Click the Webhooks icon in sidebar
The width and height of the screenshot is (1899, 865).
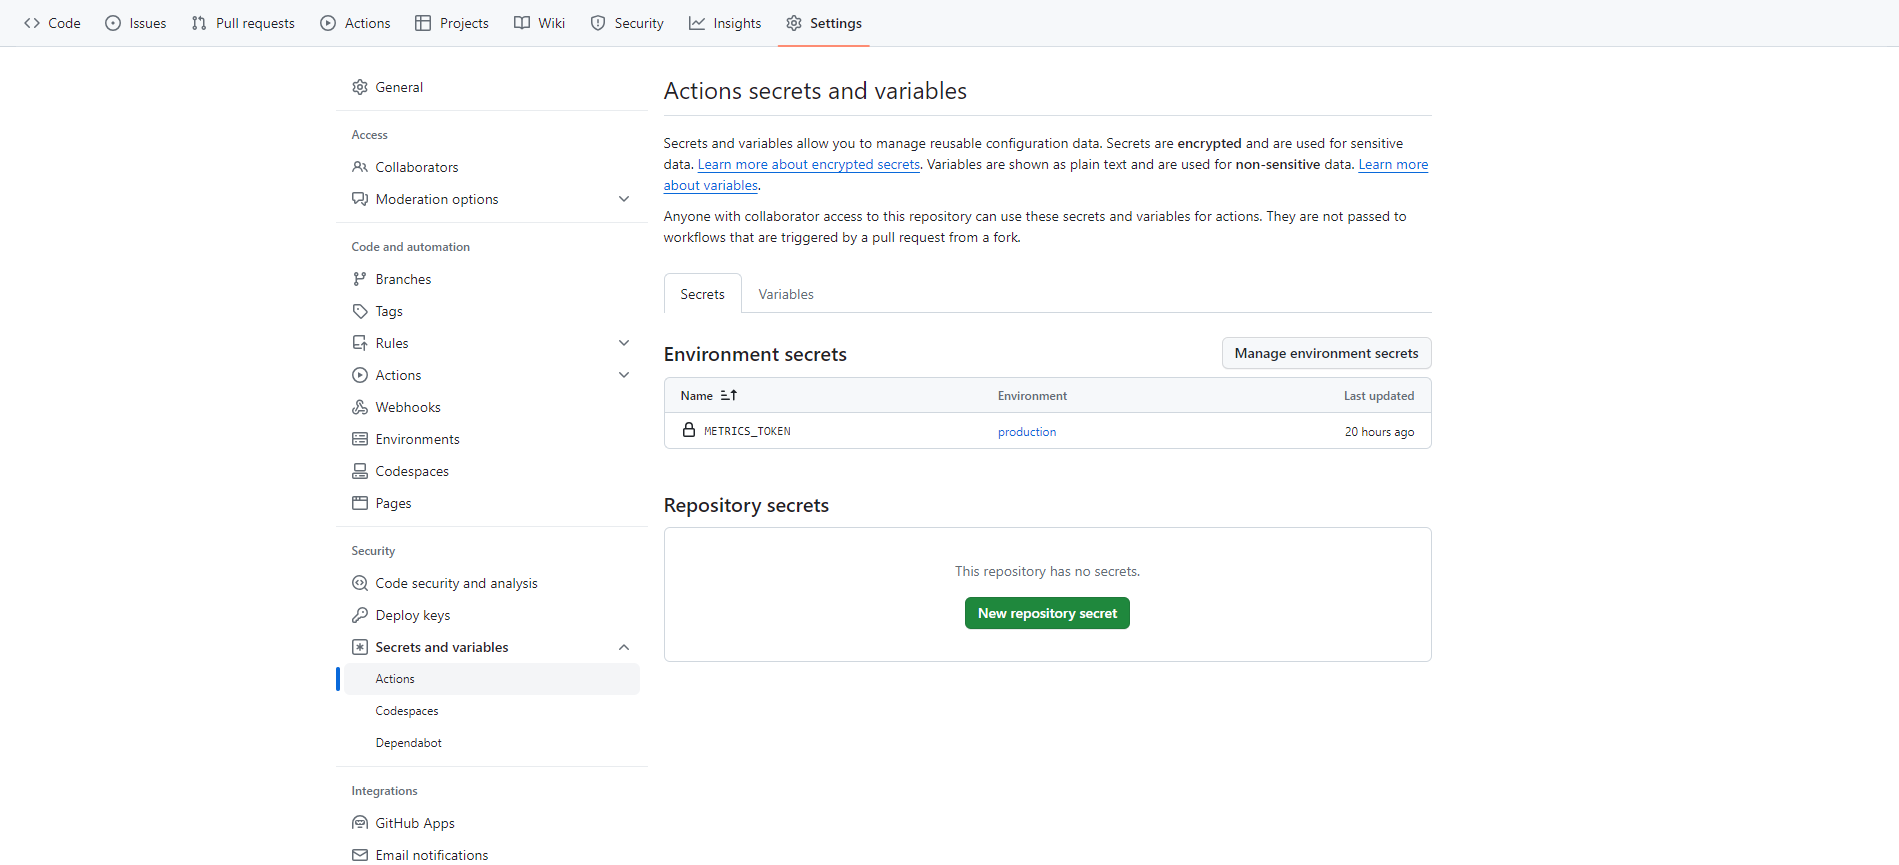pos(360,407)
